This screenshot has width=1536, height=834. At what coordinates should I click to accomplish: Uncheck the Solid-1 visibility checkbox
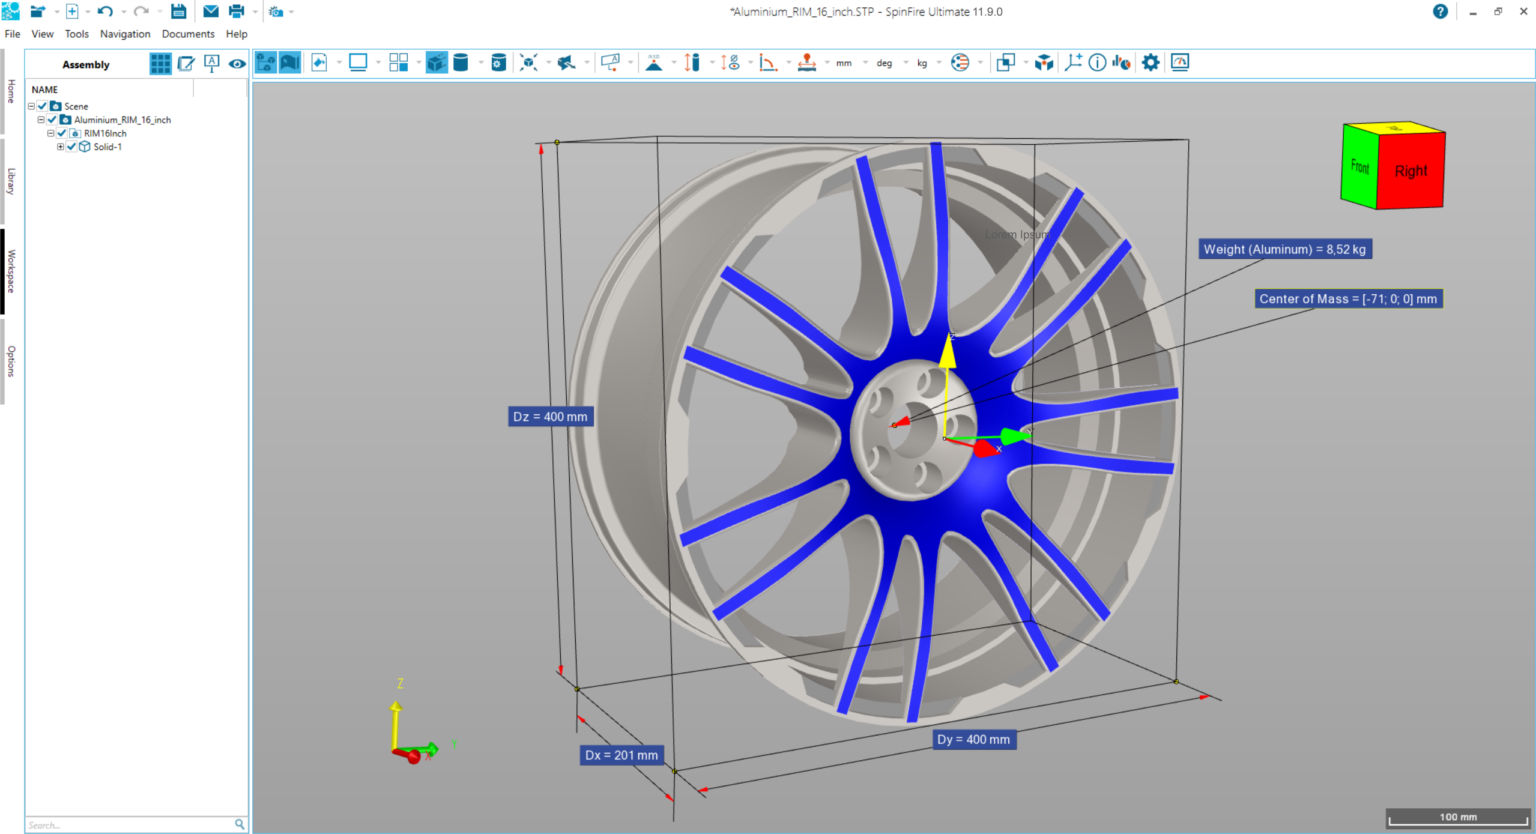[72, 147]
